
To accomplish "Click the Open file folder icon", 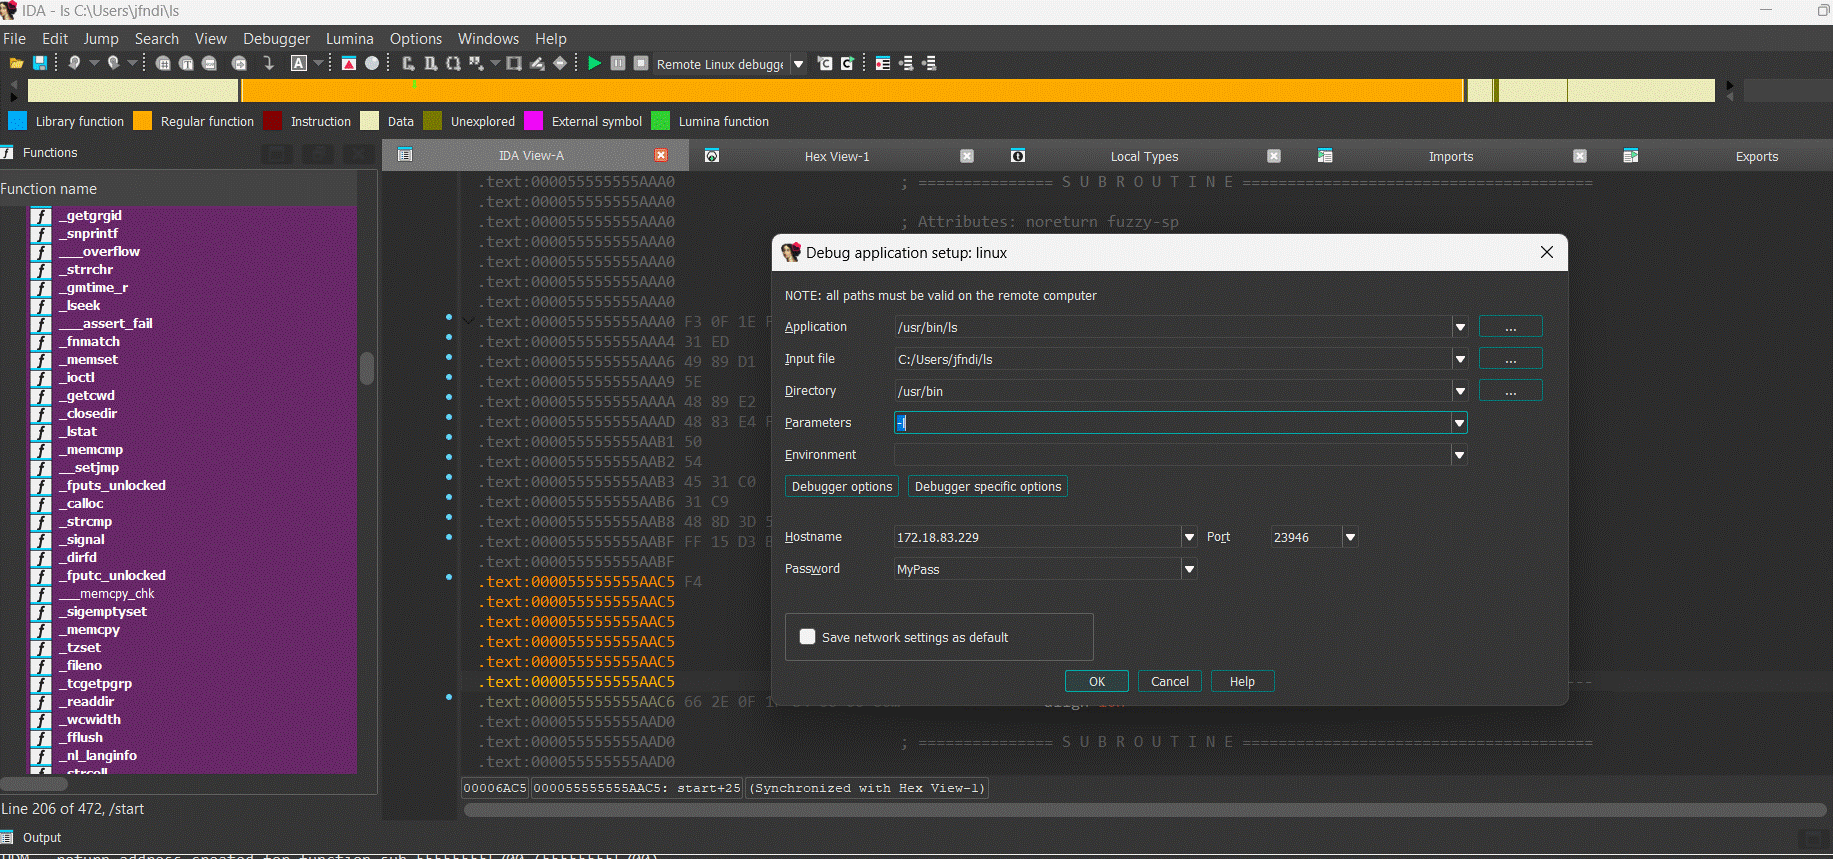I will (x=16, y=63).
